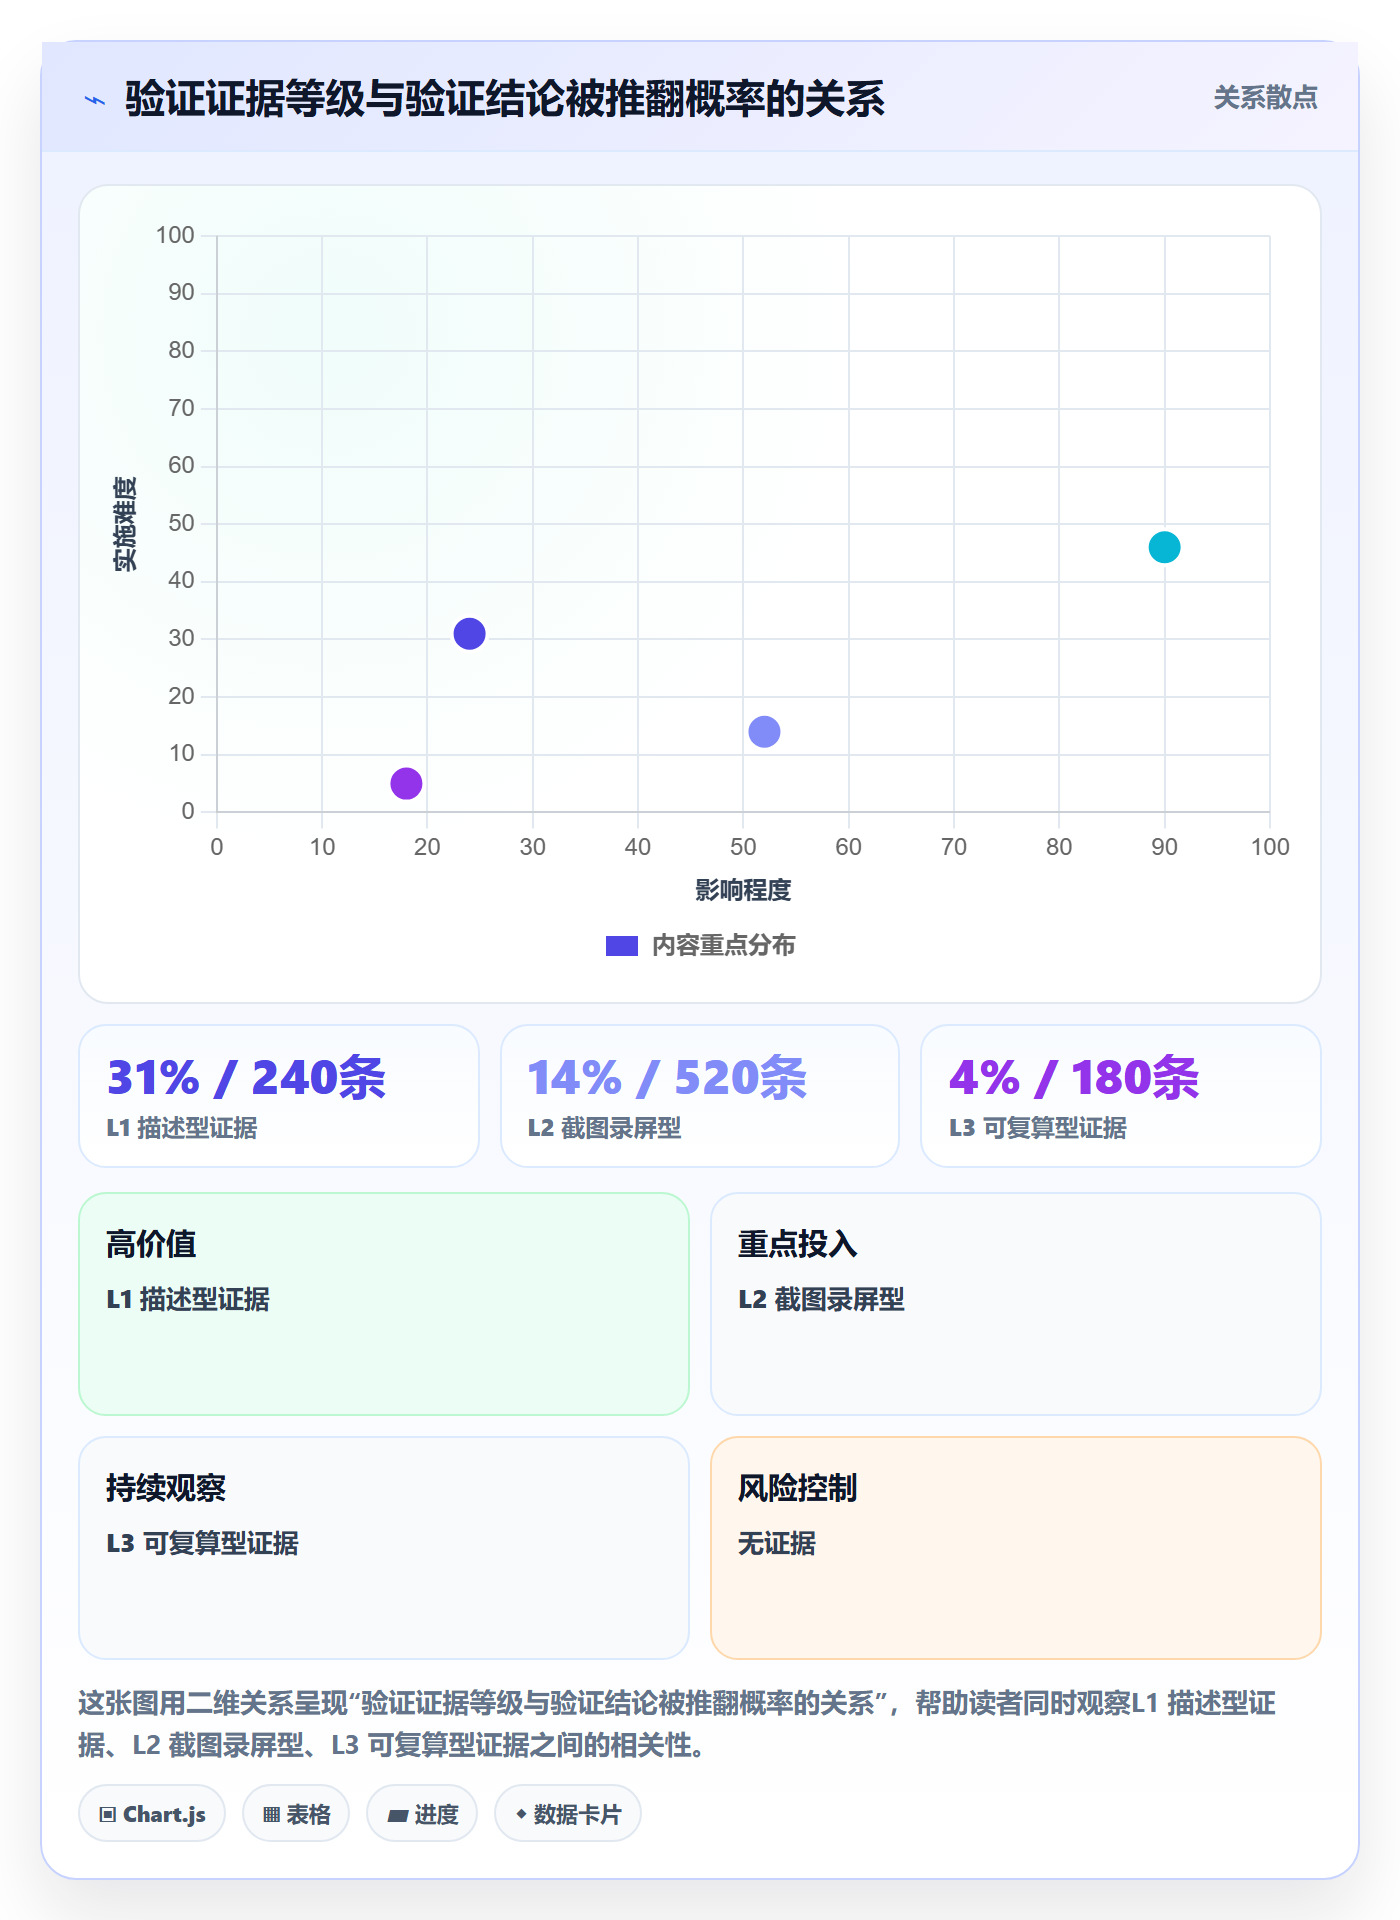Select the violet scatter point near y 5
Screen dimensions: 1400x1920
(406, 783)
